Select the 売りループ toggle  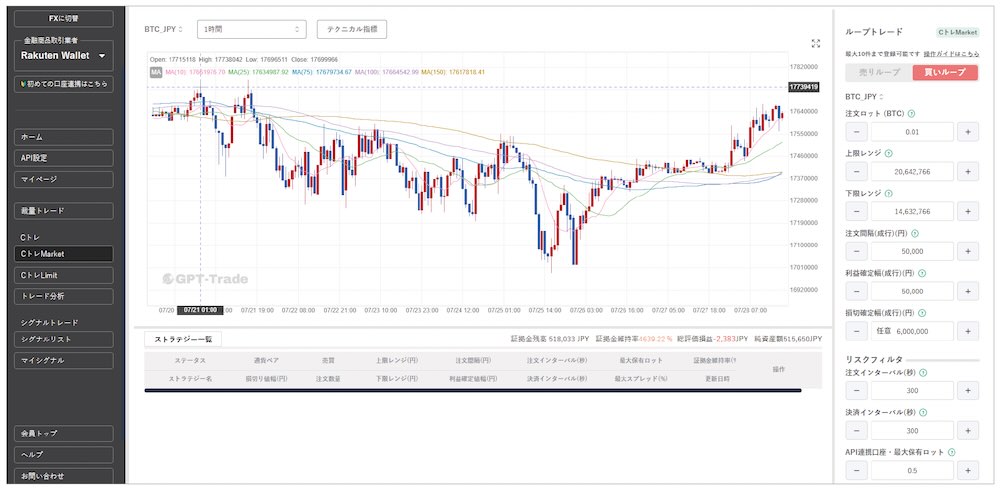click(x=878, y=73)
